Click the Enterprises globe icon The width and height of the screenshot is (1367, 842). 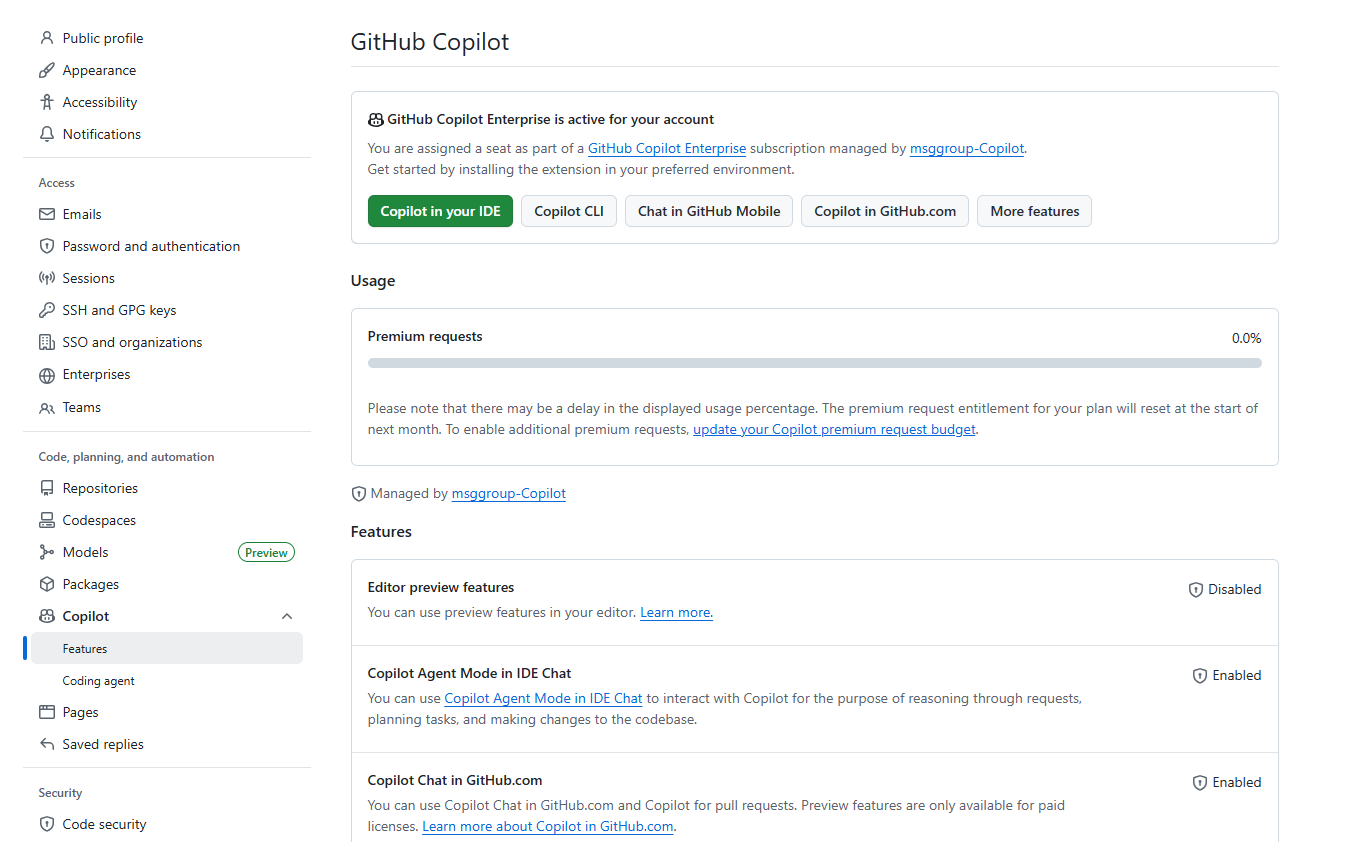(x=46, y=375)
